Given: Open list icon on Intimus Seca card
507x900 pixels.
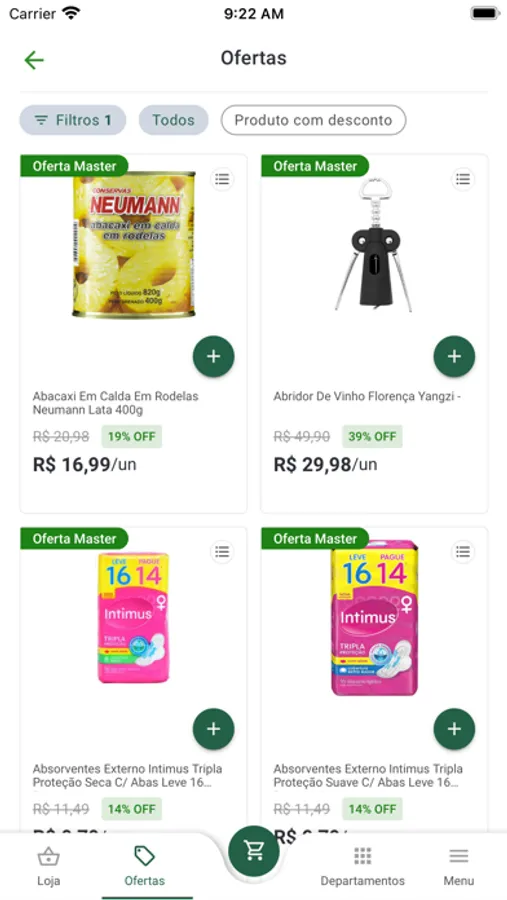Looking at the screenshot, I should coord(222,552).
